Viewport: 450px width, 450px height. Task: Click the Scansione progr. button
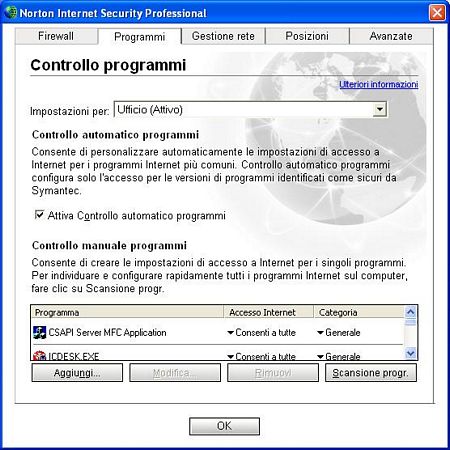371,372
